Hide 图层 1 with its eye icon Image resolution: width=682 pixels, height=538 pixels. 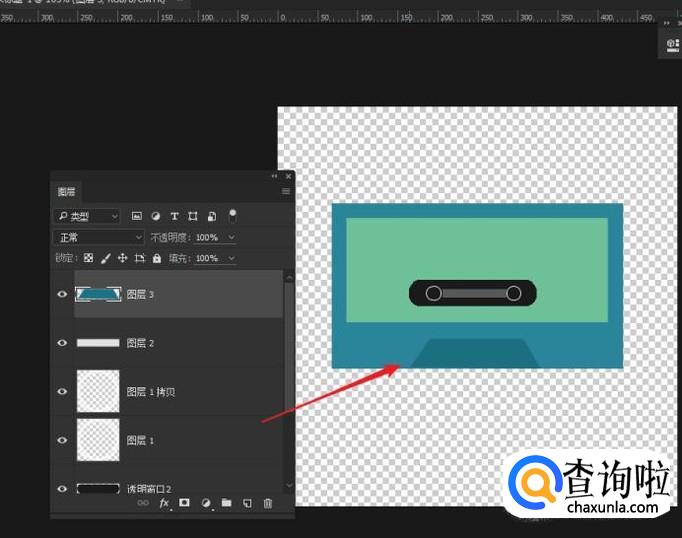pyautogui.click(x=62, y=440)
